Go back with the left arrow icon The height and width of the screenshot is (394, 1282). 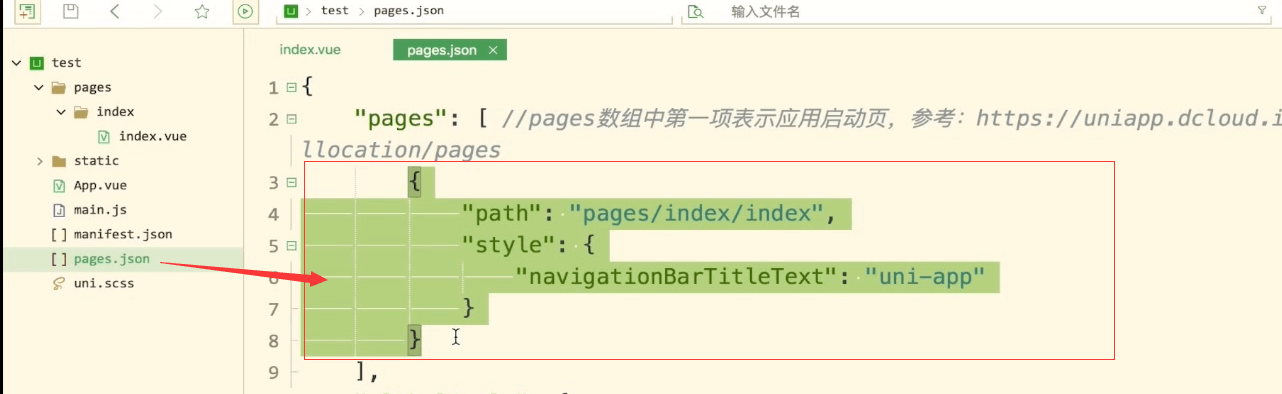pos(114,12)
